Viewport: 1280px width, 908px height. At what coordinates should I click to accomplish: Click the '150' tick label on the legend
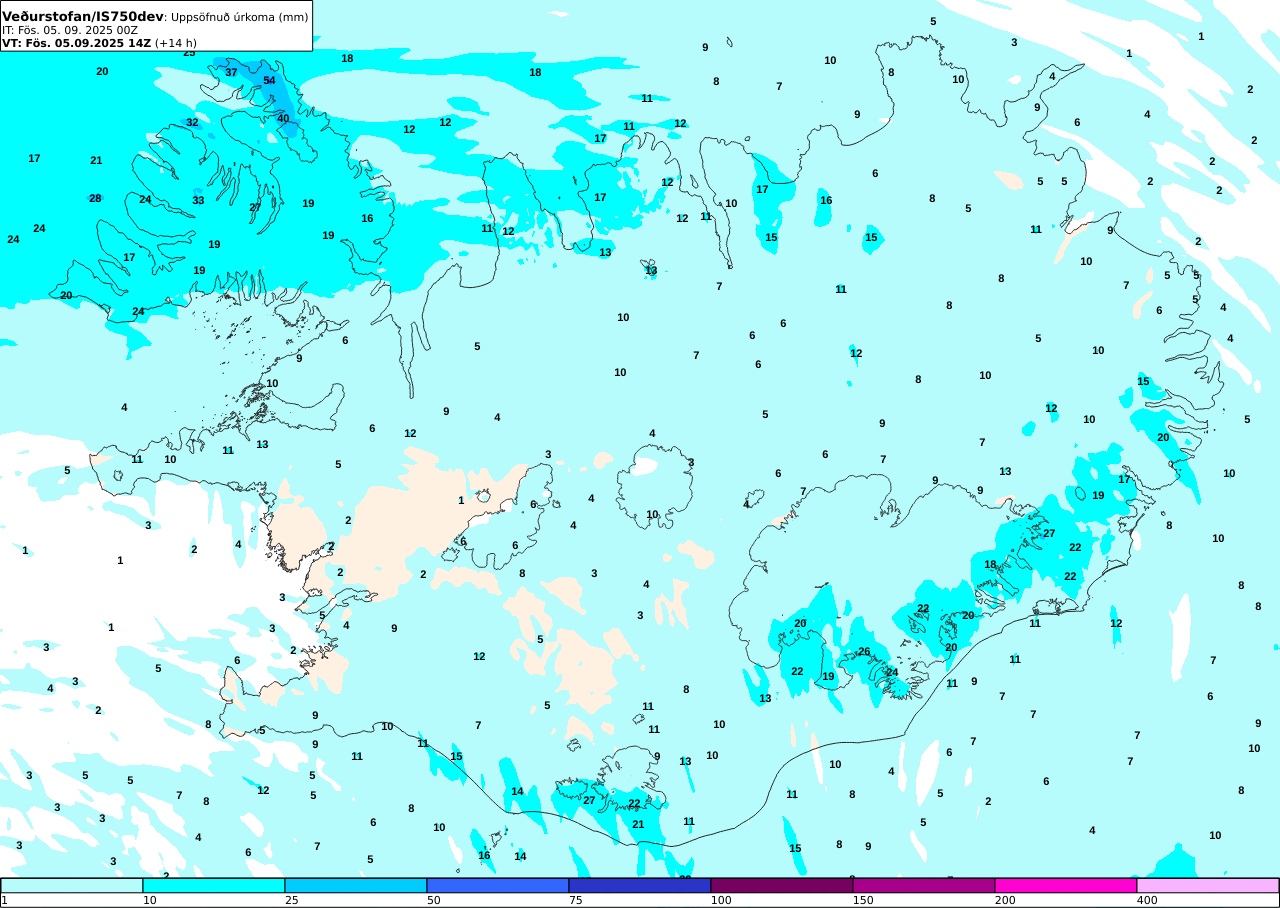[x=863, y=900]
